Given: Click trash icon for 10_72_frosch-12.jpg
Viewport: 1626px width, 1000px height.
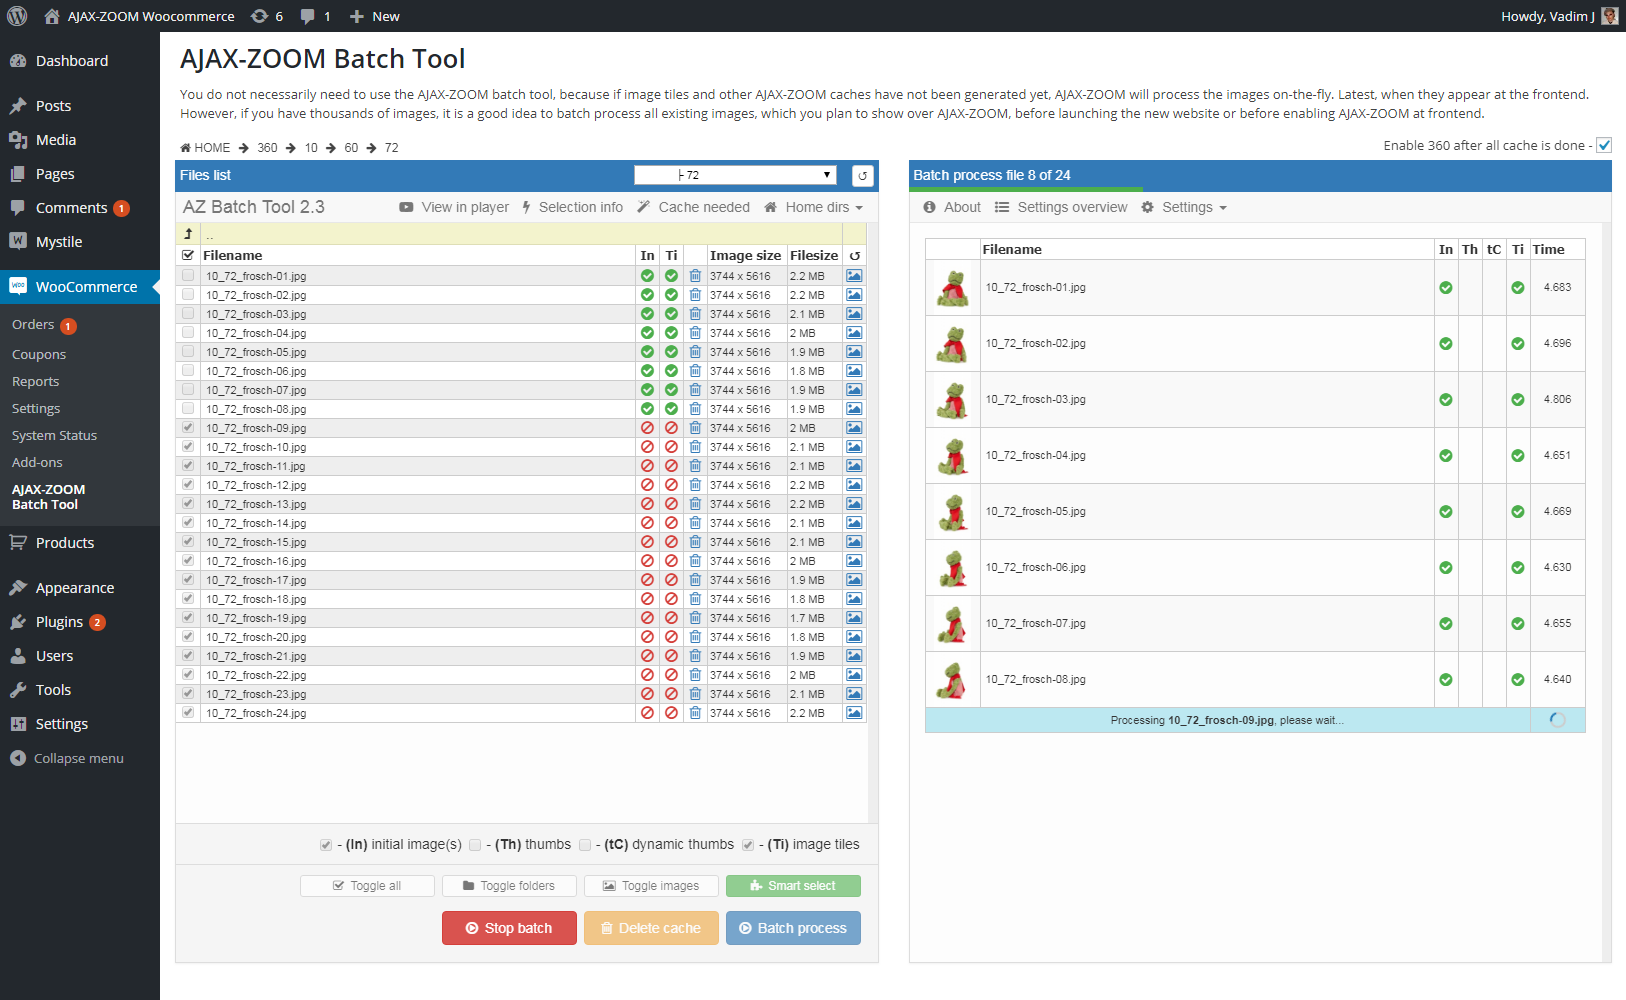Looking at the screenshot, I should pyautogui.click(x=695, y=485).
